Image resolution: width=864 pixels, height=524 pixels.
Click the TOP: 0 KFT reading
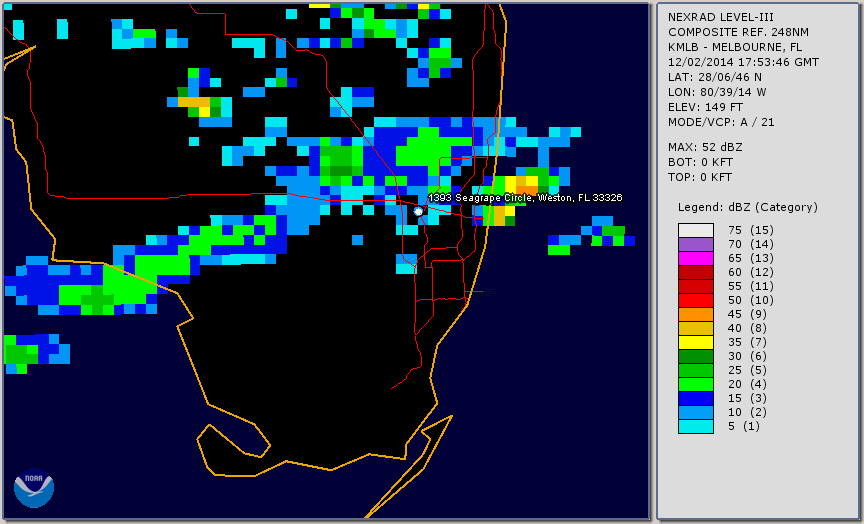(x=700, y=177)
